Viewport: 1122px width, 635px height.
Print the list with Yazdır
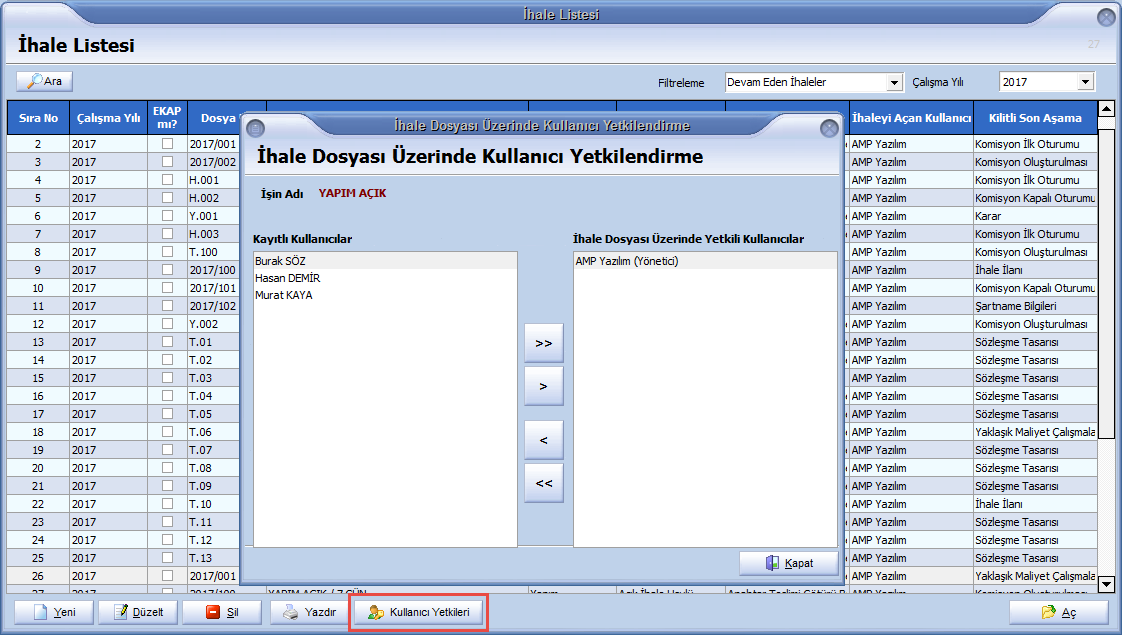(309, 612)
